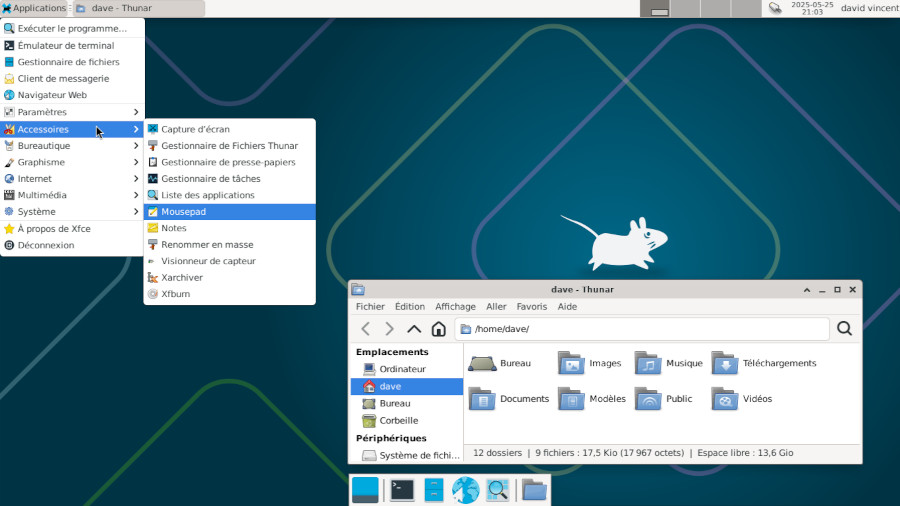Screen dimensions: 900x506
Task: Select Accessoires in Applications menu
Action: click(x=72, y=129)
